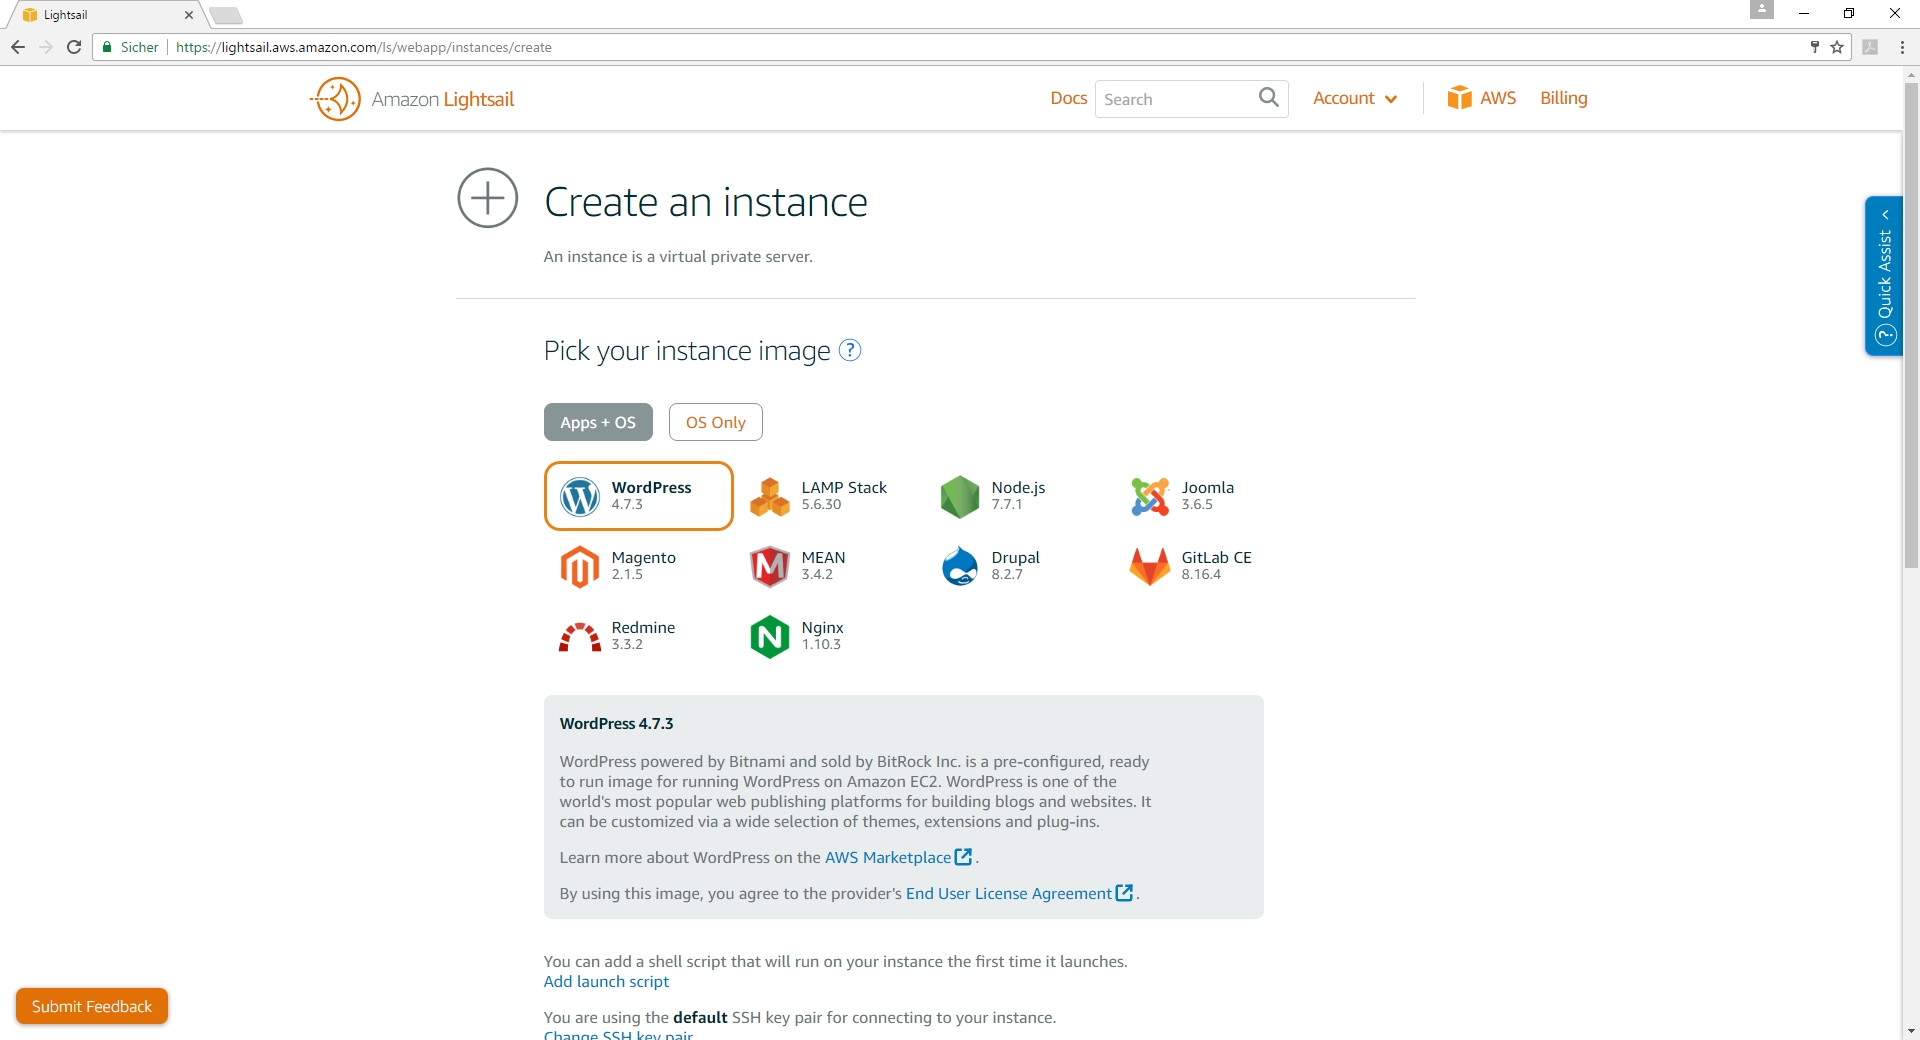Click the browser address bar URL

point(364,47)
